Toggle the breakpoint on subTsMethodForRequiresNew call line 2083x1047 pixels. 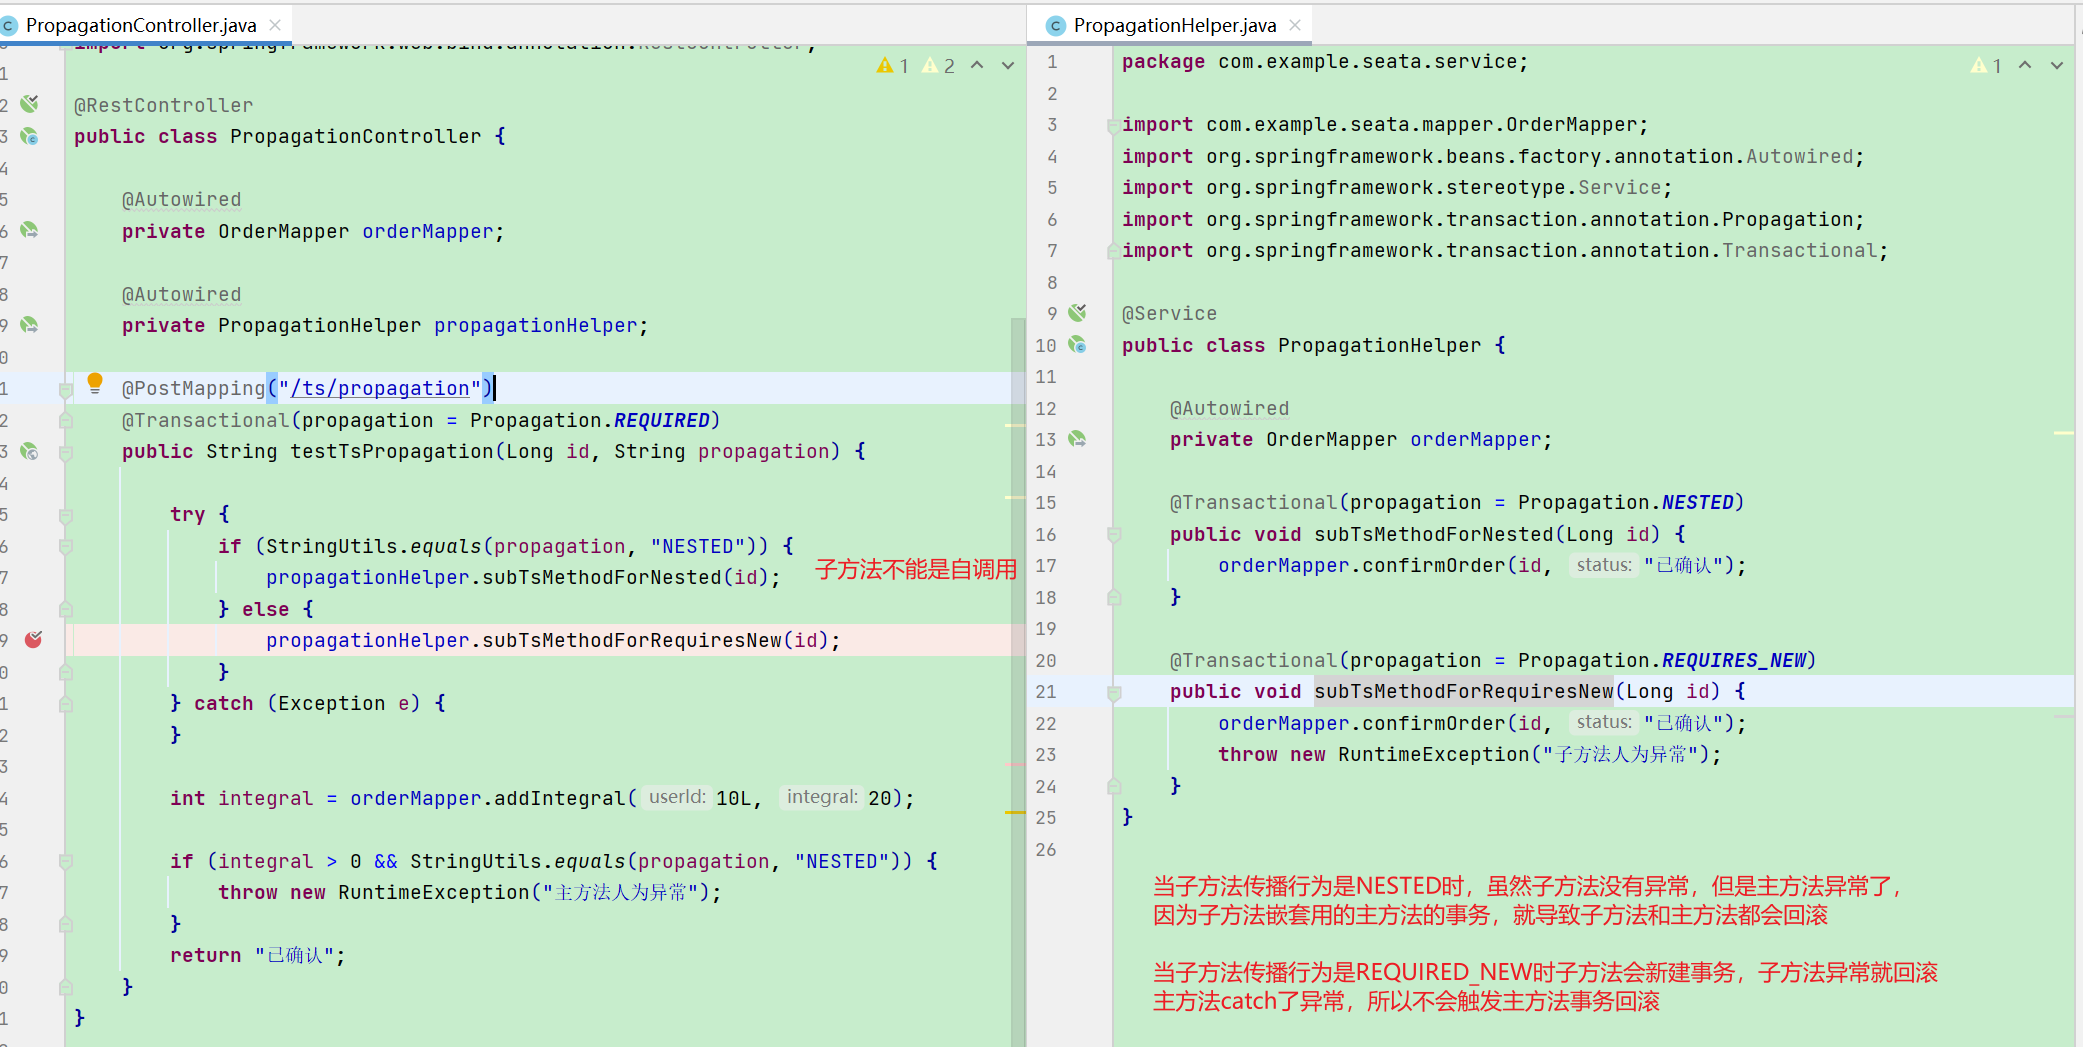(x=33, y=640)
